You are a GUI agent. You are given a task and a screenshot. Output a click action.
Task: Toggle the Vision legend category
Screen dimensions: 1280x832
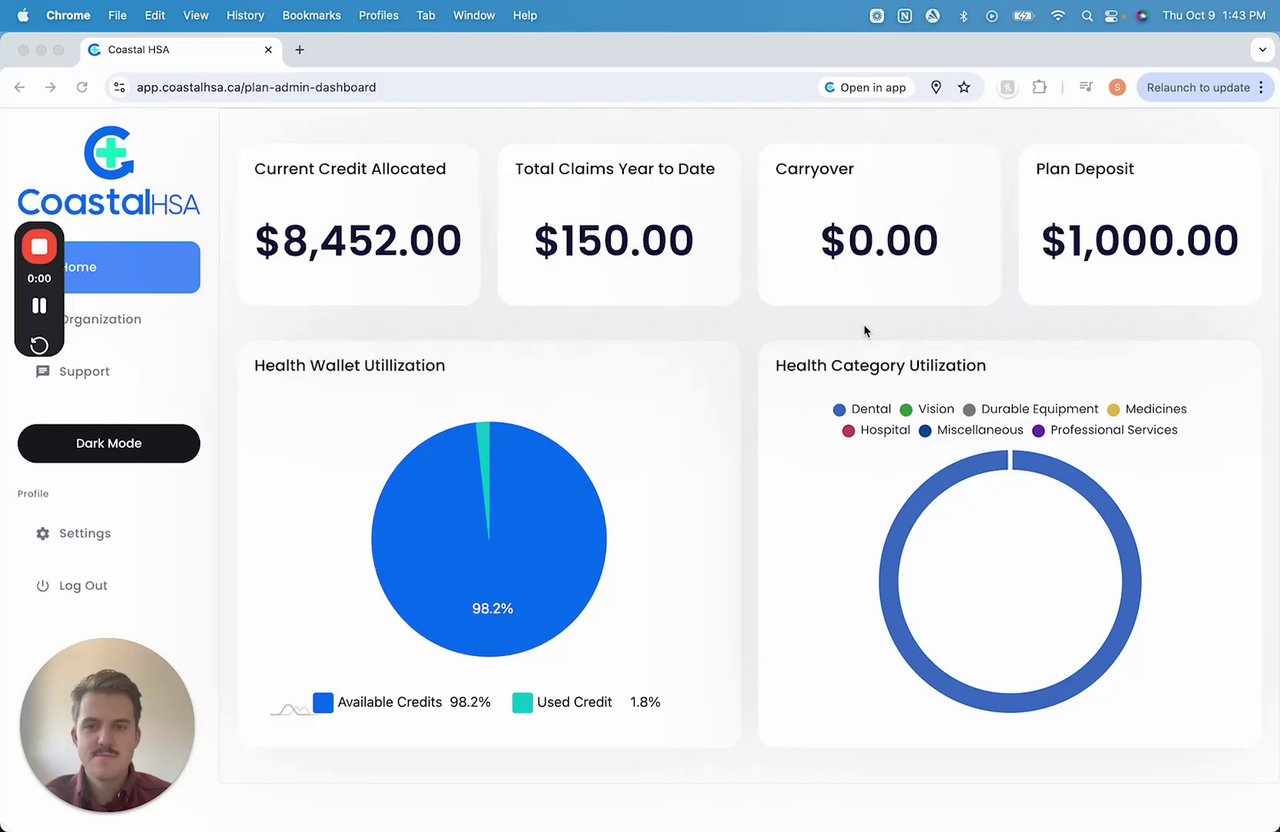coord(926,409)
